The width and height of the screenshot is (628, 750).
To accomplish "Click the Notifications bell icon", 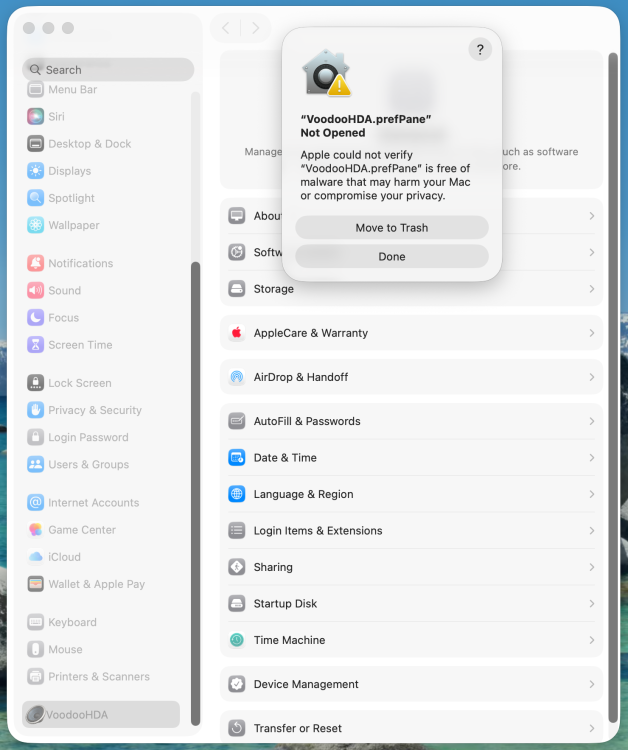I will pos(35,263).
